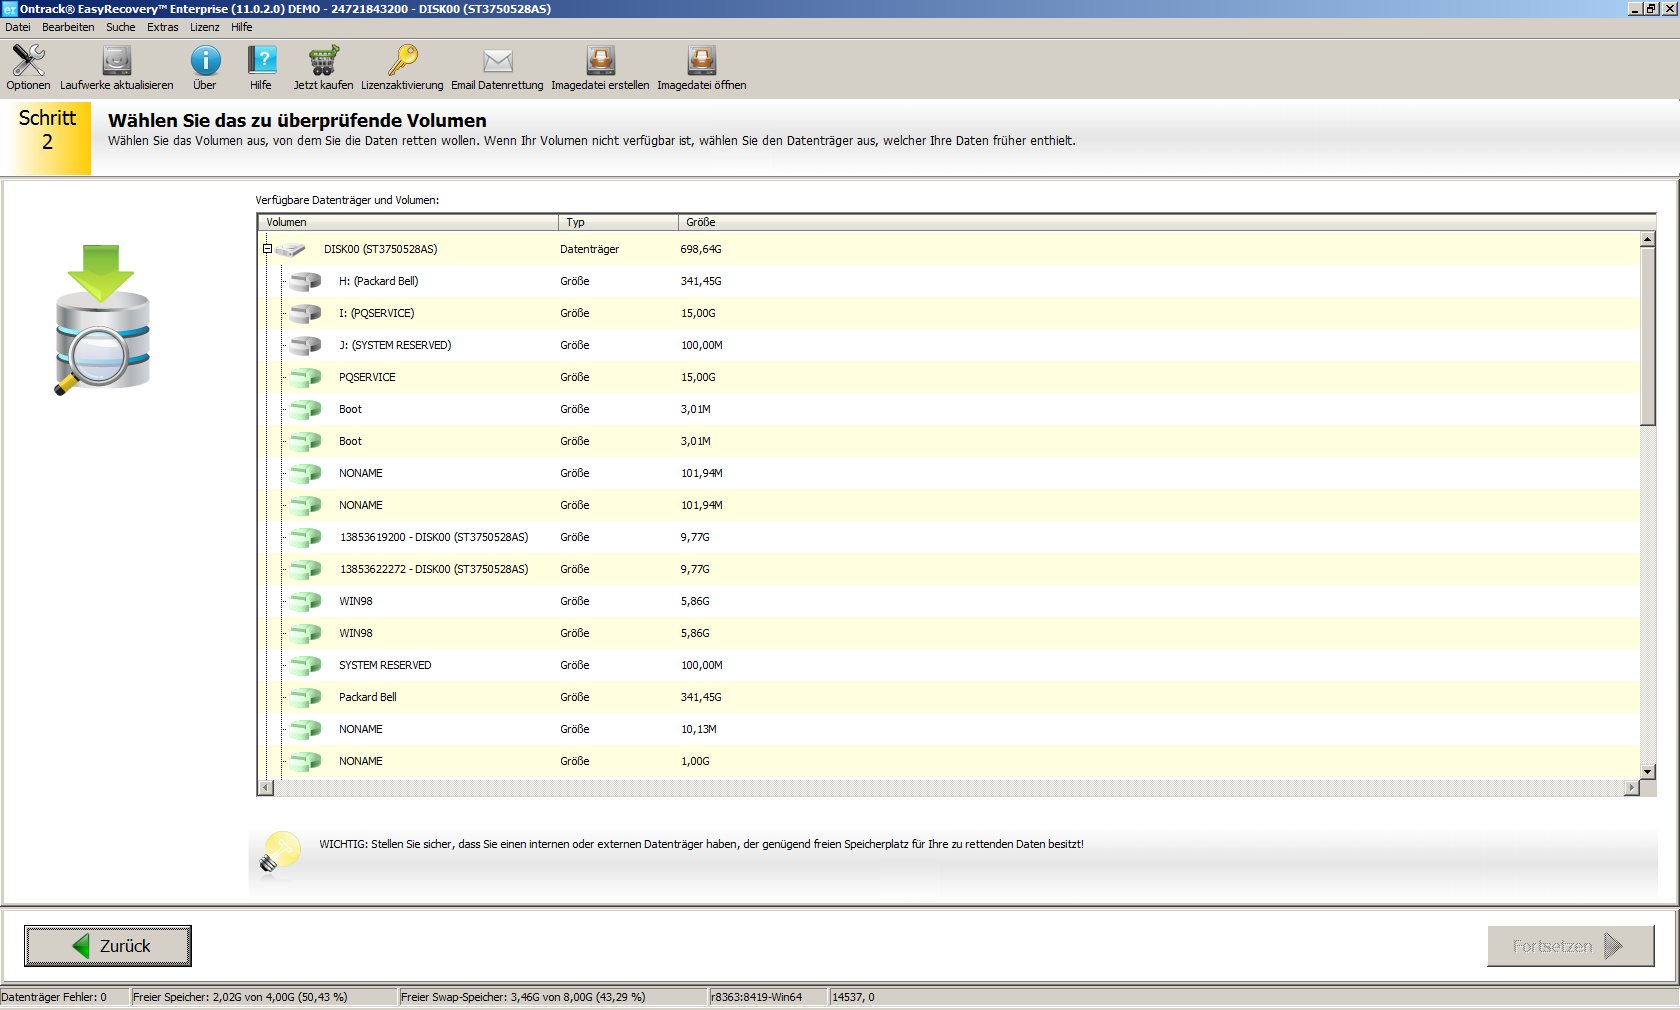Click the volume icon of the 10,13M NONAME row

pos(305,729)
